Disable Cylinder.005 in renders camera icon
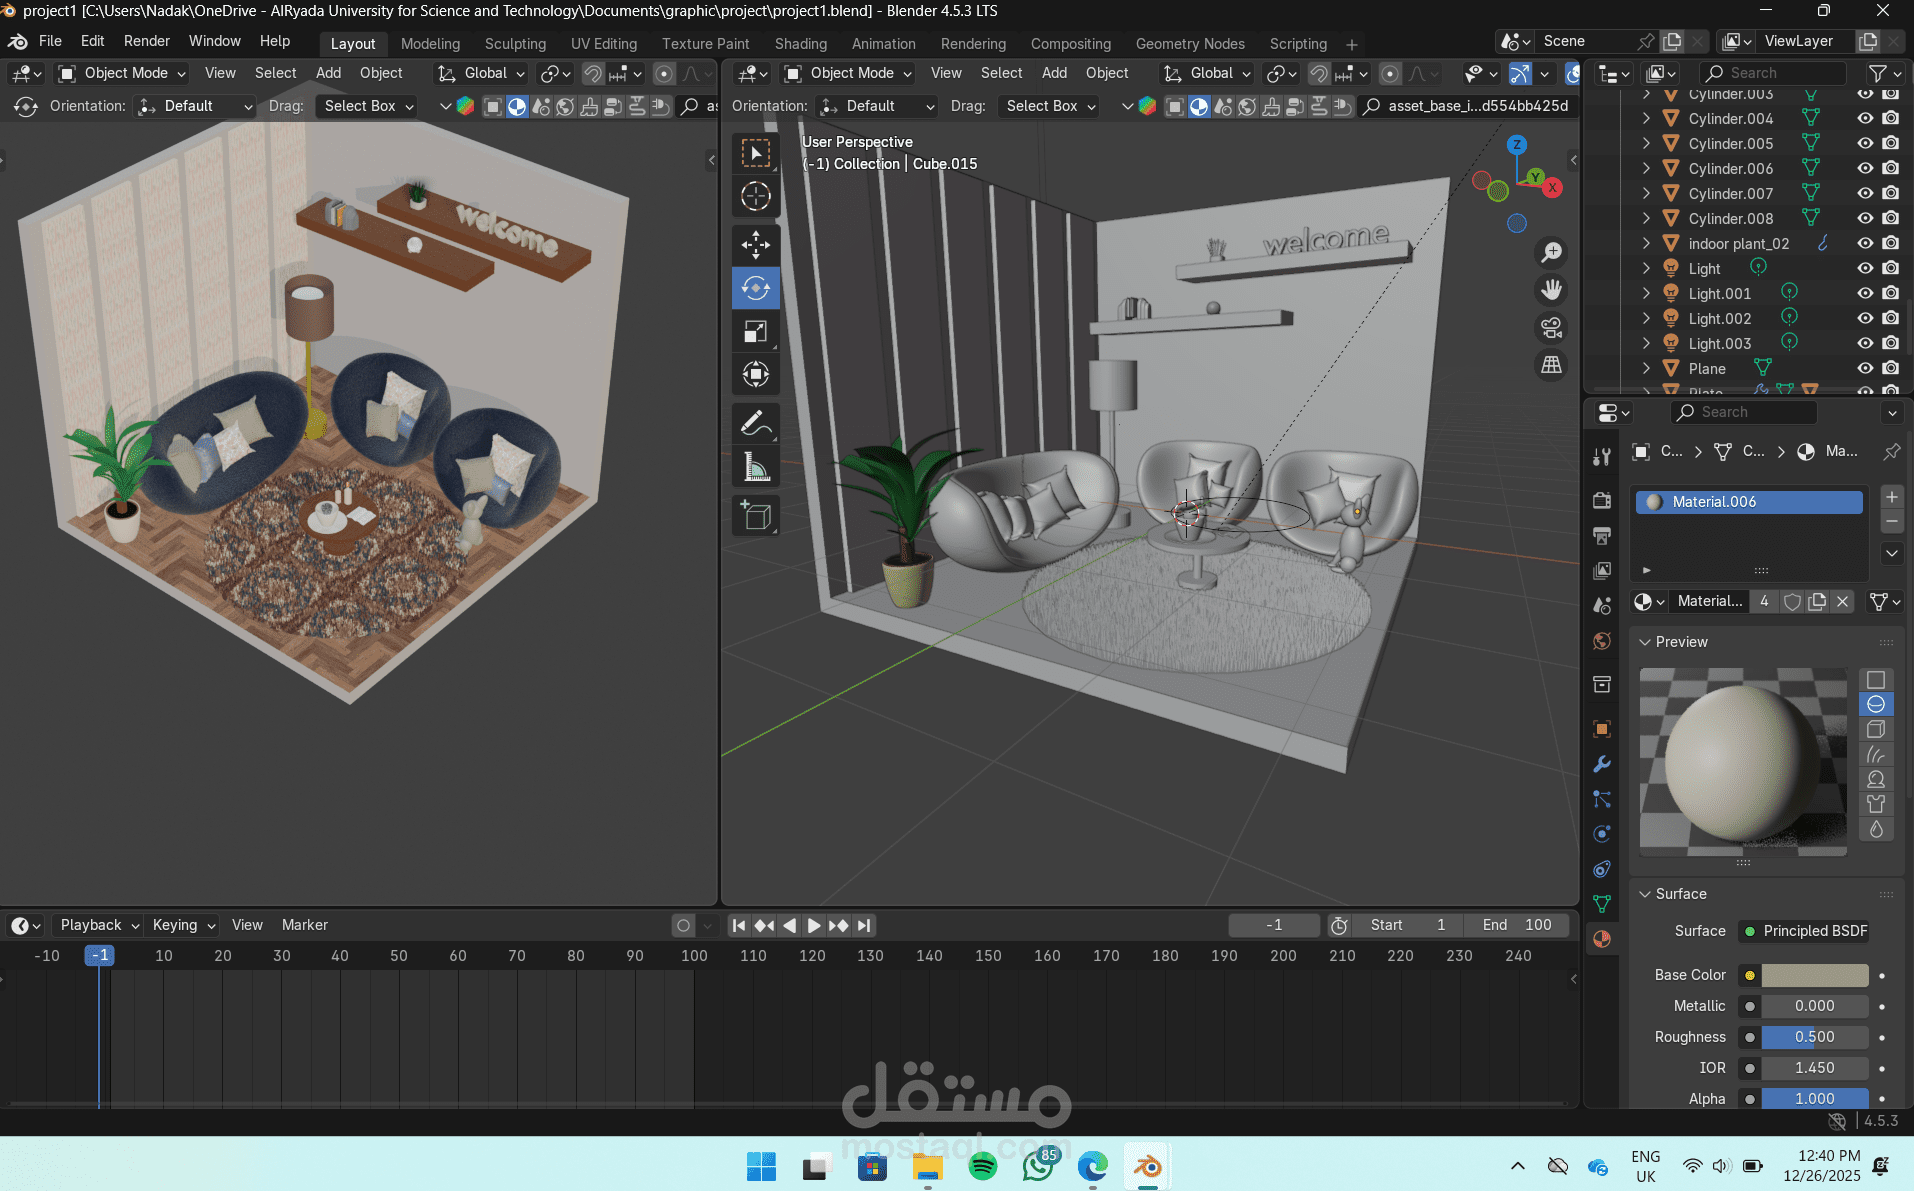Screen dimensions: 1914x1191 [1890, 143]
